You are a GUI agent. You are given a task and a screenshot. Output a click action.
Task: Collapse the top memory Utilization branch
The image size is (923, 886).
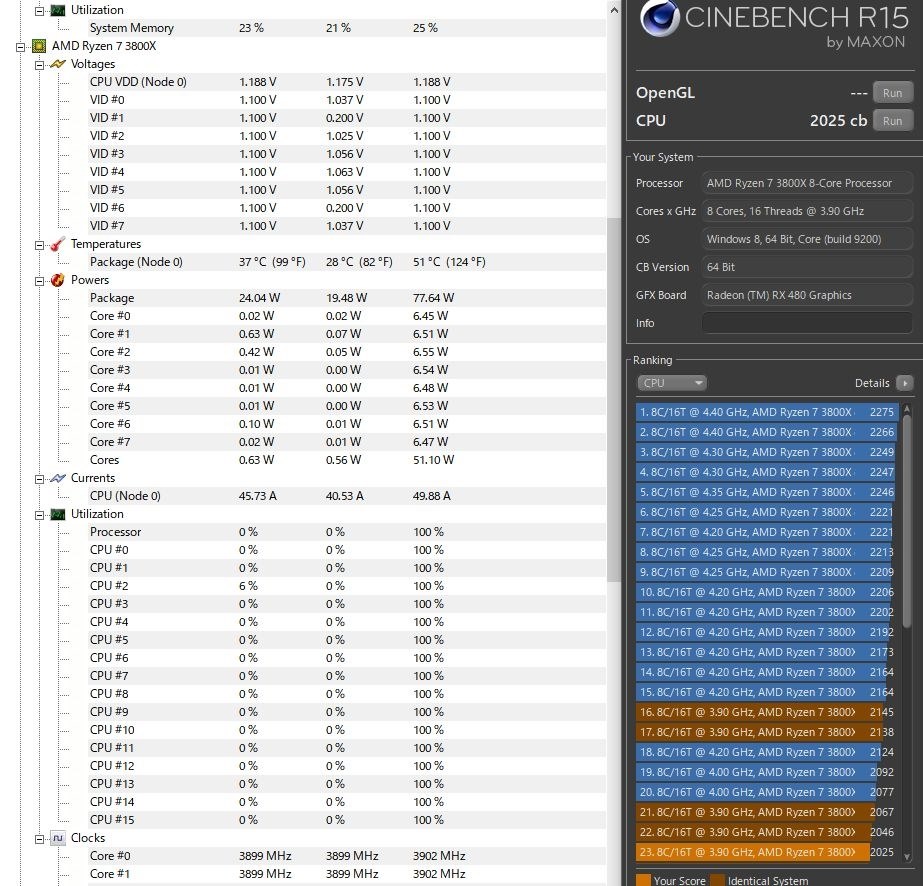[x=39, y=11]
